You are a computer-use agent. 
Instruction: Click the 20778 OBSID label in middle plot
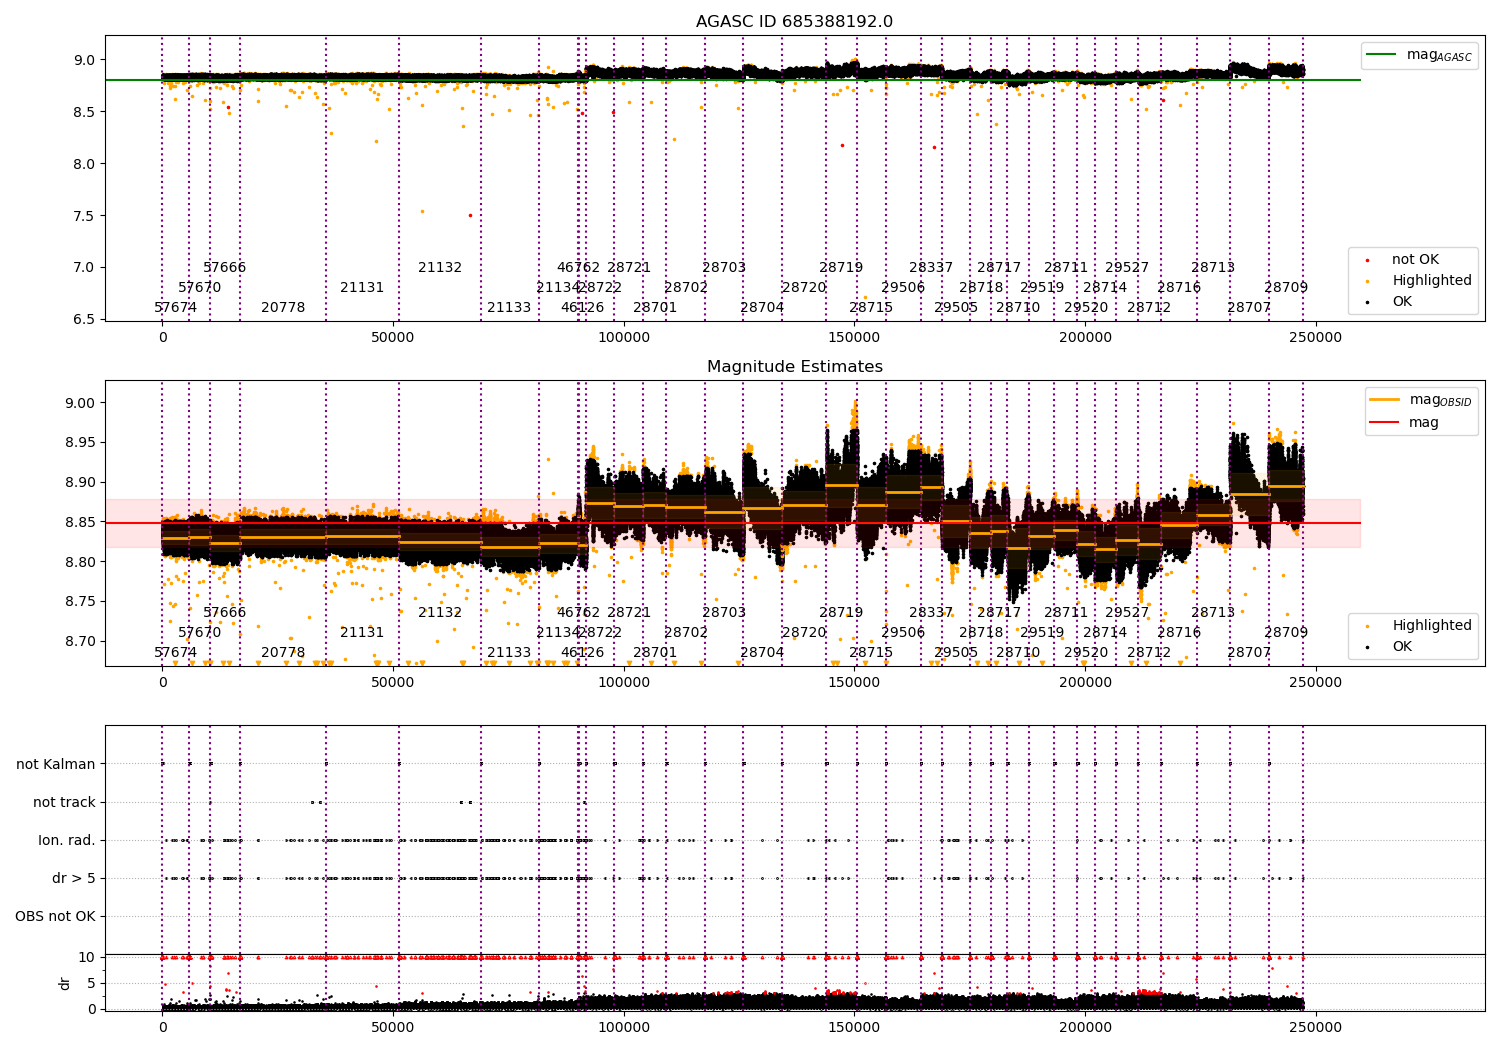[x=283, y=653]
